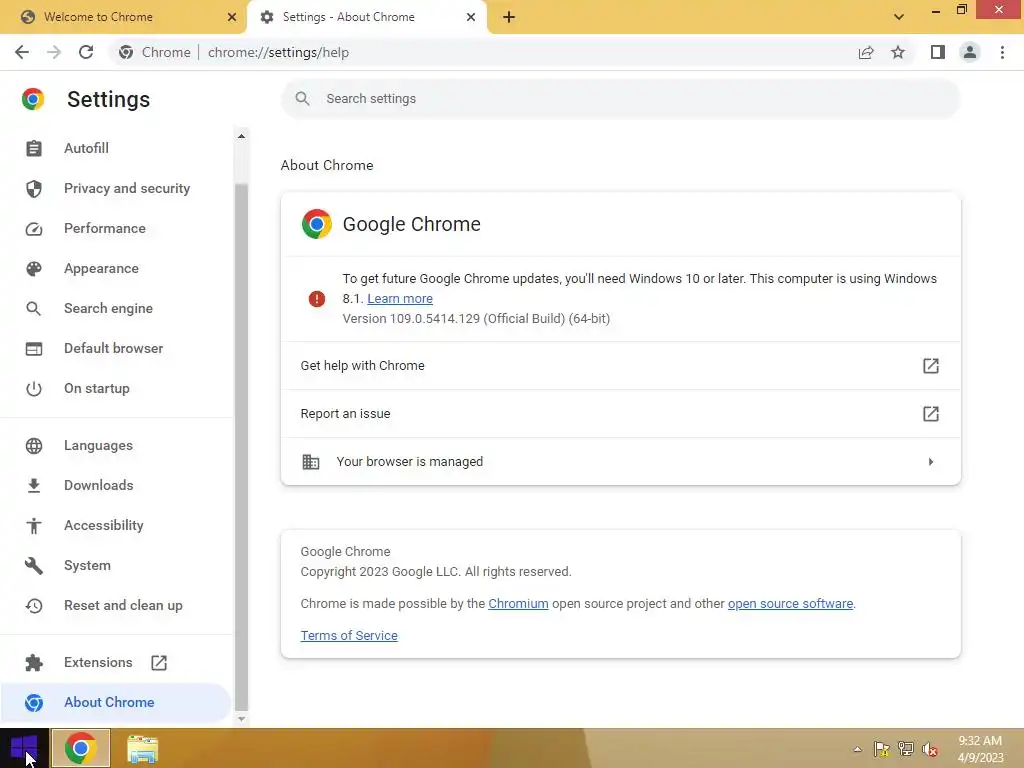Close the Settings - About Chrome tab
The height and width of the screenshot is (768, 1024).
click(x=471, y=17)
